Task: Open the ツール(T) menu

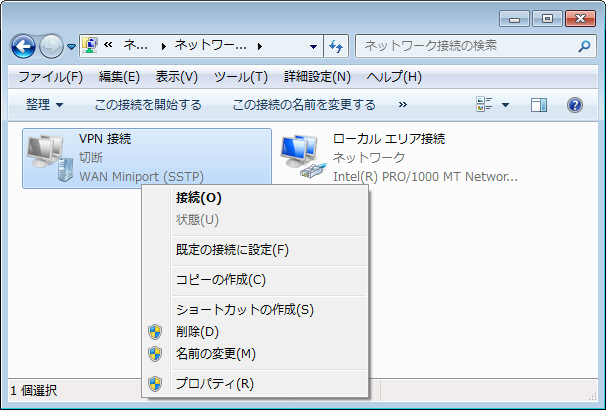Action: point(241,77)
